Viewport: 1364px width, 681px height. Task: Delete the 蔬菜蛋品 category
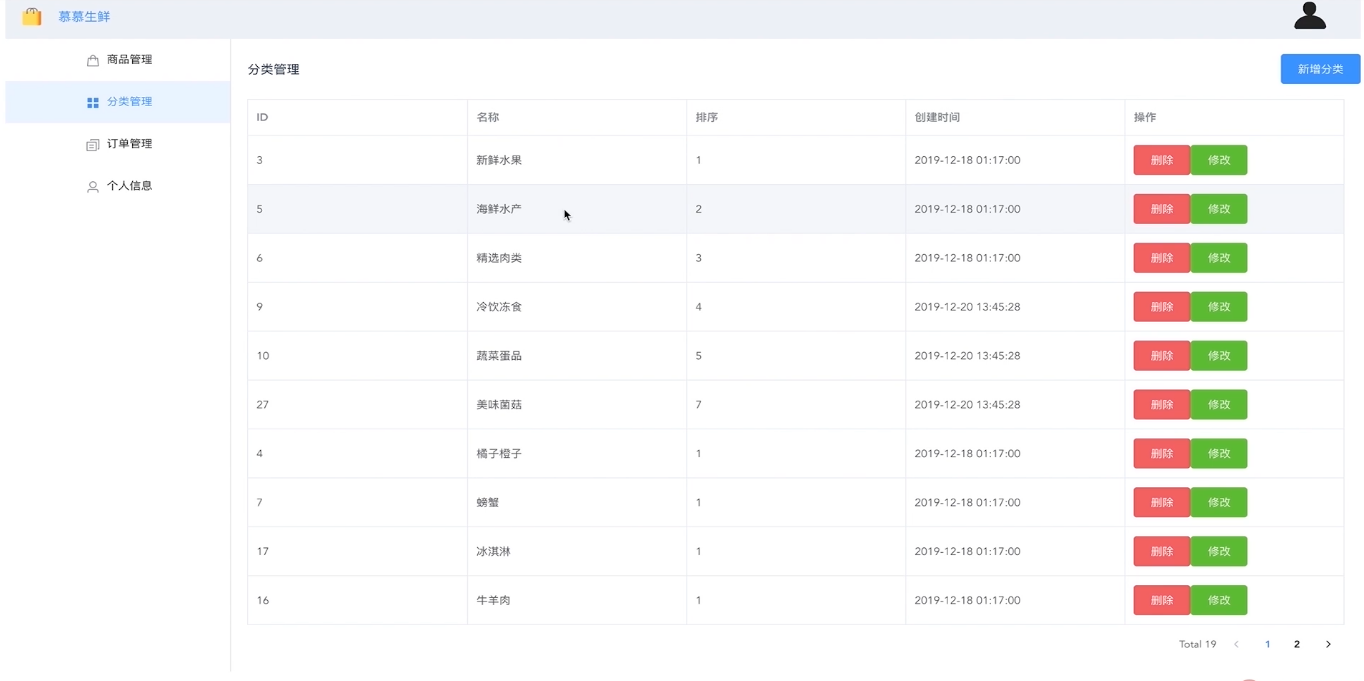click(x=1161, y=356)
